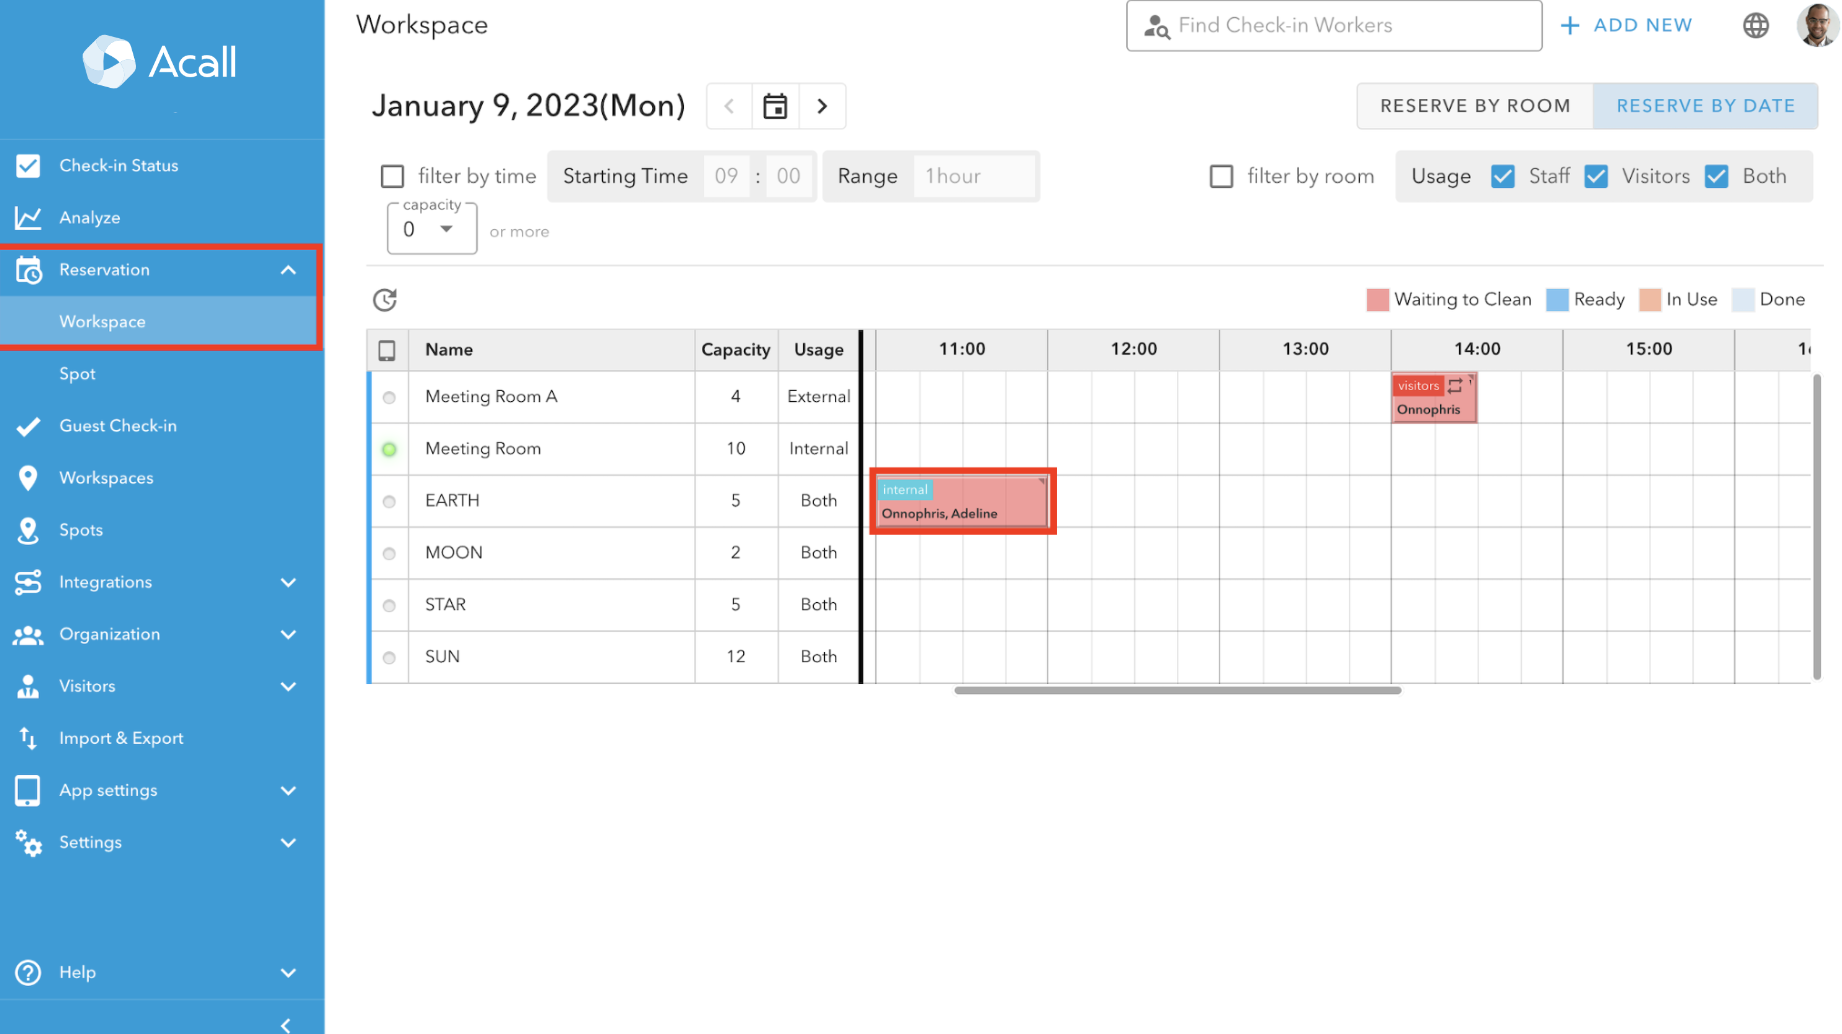Expand the Settings menu chevron
The height and width of the screenshot is (1034, 1842).
288,842
